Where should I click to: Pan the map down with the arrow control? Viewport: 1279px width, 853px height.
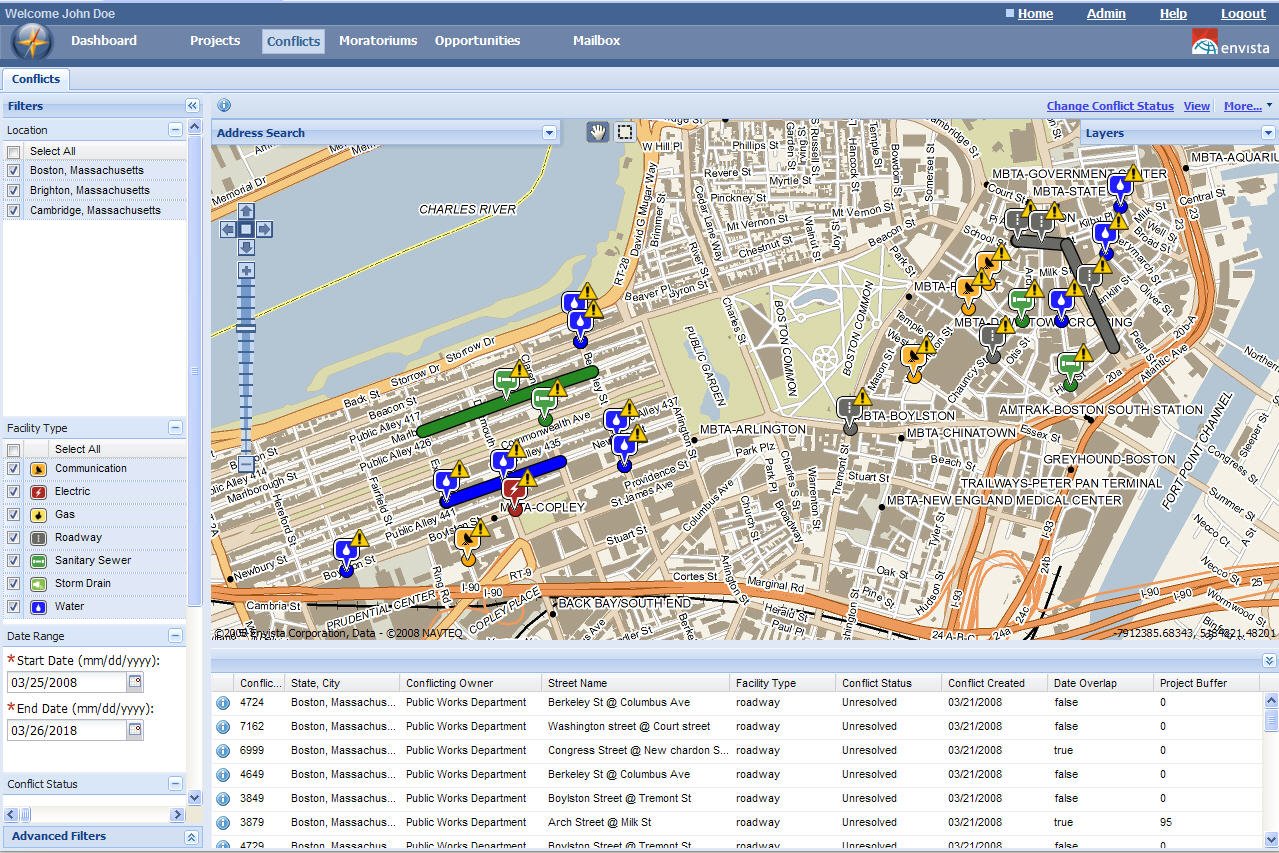click(246, 247)
